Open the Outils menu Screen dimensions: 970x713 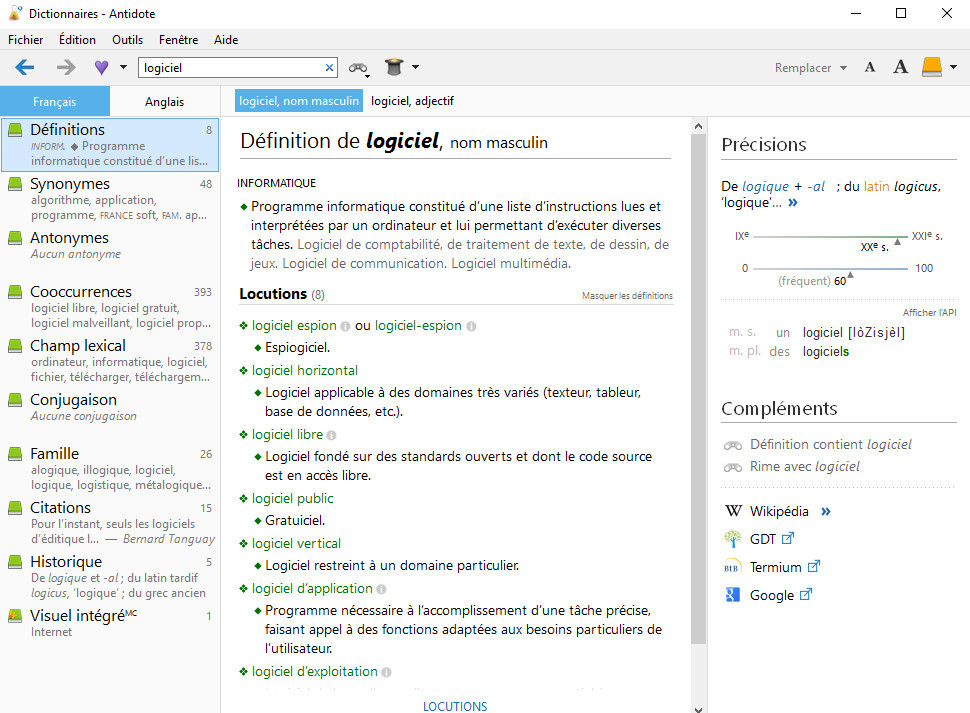click(127, 40)
